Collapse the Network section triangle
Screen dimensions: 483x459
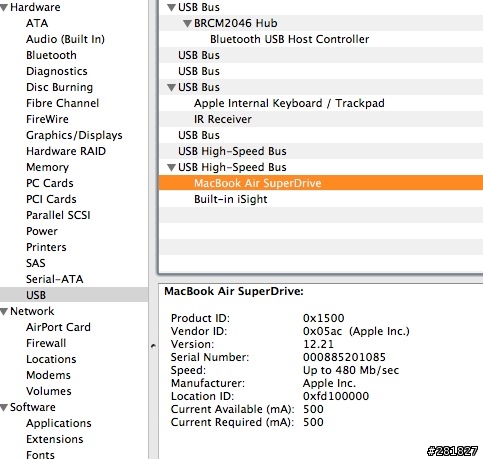coord(4,312)
